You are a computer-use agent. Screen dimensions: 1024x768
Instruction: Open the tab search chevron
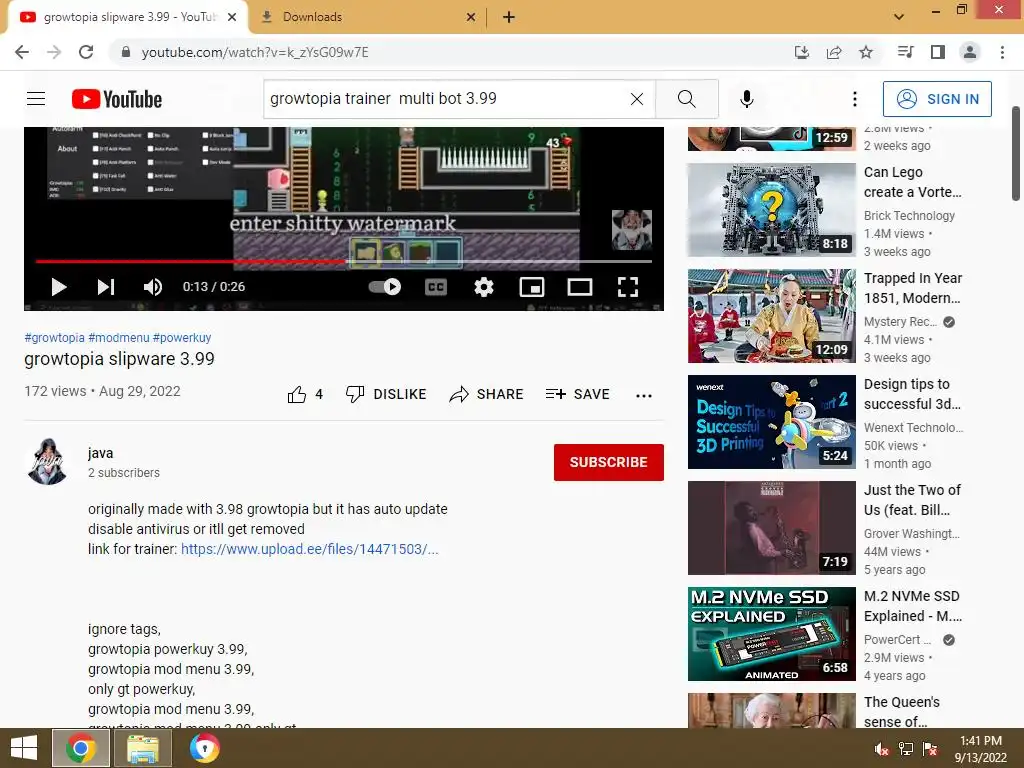pos(899,17)
